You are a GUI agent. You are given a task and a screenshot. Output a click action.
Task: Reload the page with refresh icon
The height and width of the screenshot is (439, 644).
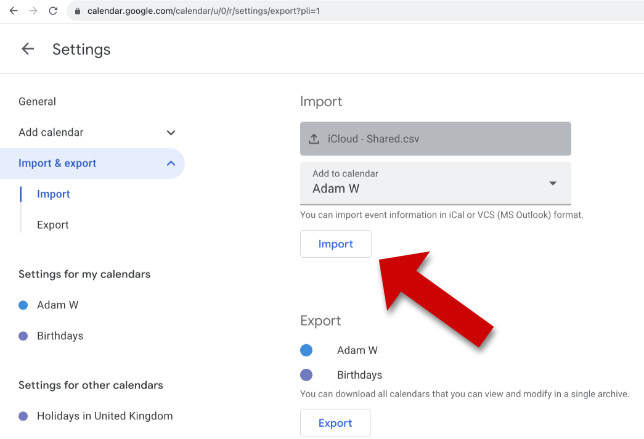53,11
